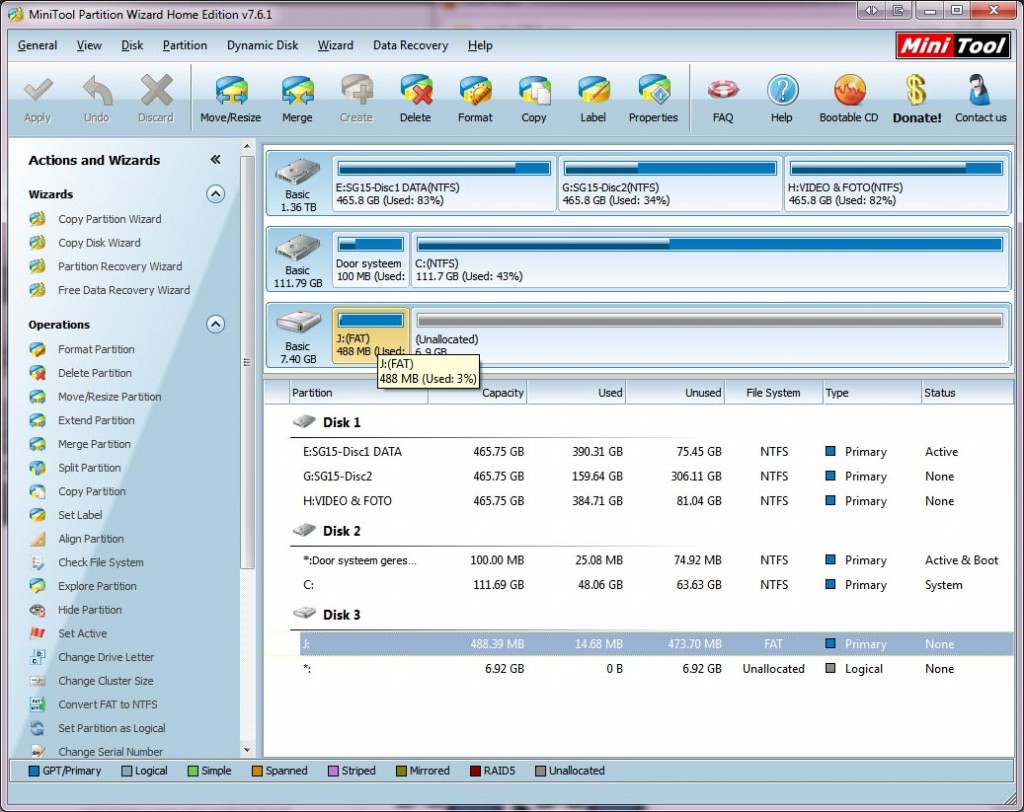This screenshot has height=812, width=1024.
Task: Click the Bootable CD icon
Action: pyautogui.click(x=849, y=90)
